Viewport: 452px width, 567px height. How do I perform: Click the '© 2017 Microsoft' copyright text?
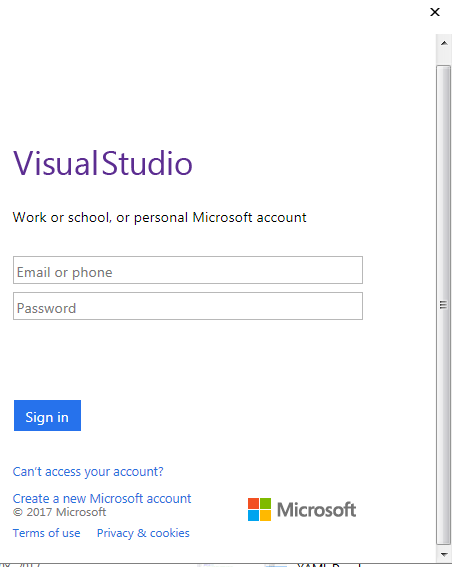pos(59,512)
